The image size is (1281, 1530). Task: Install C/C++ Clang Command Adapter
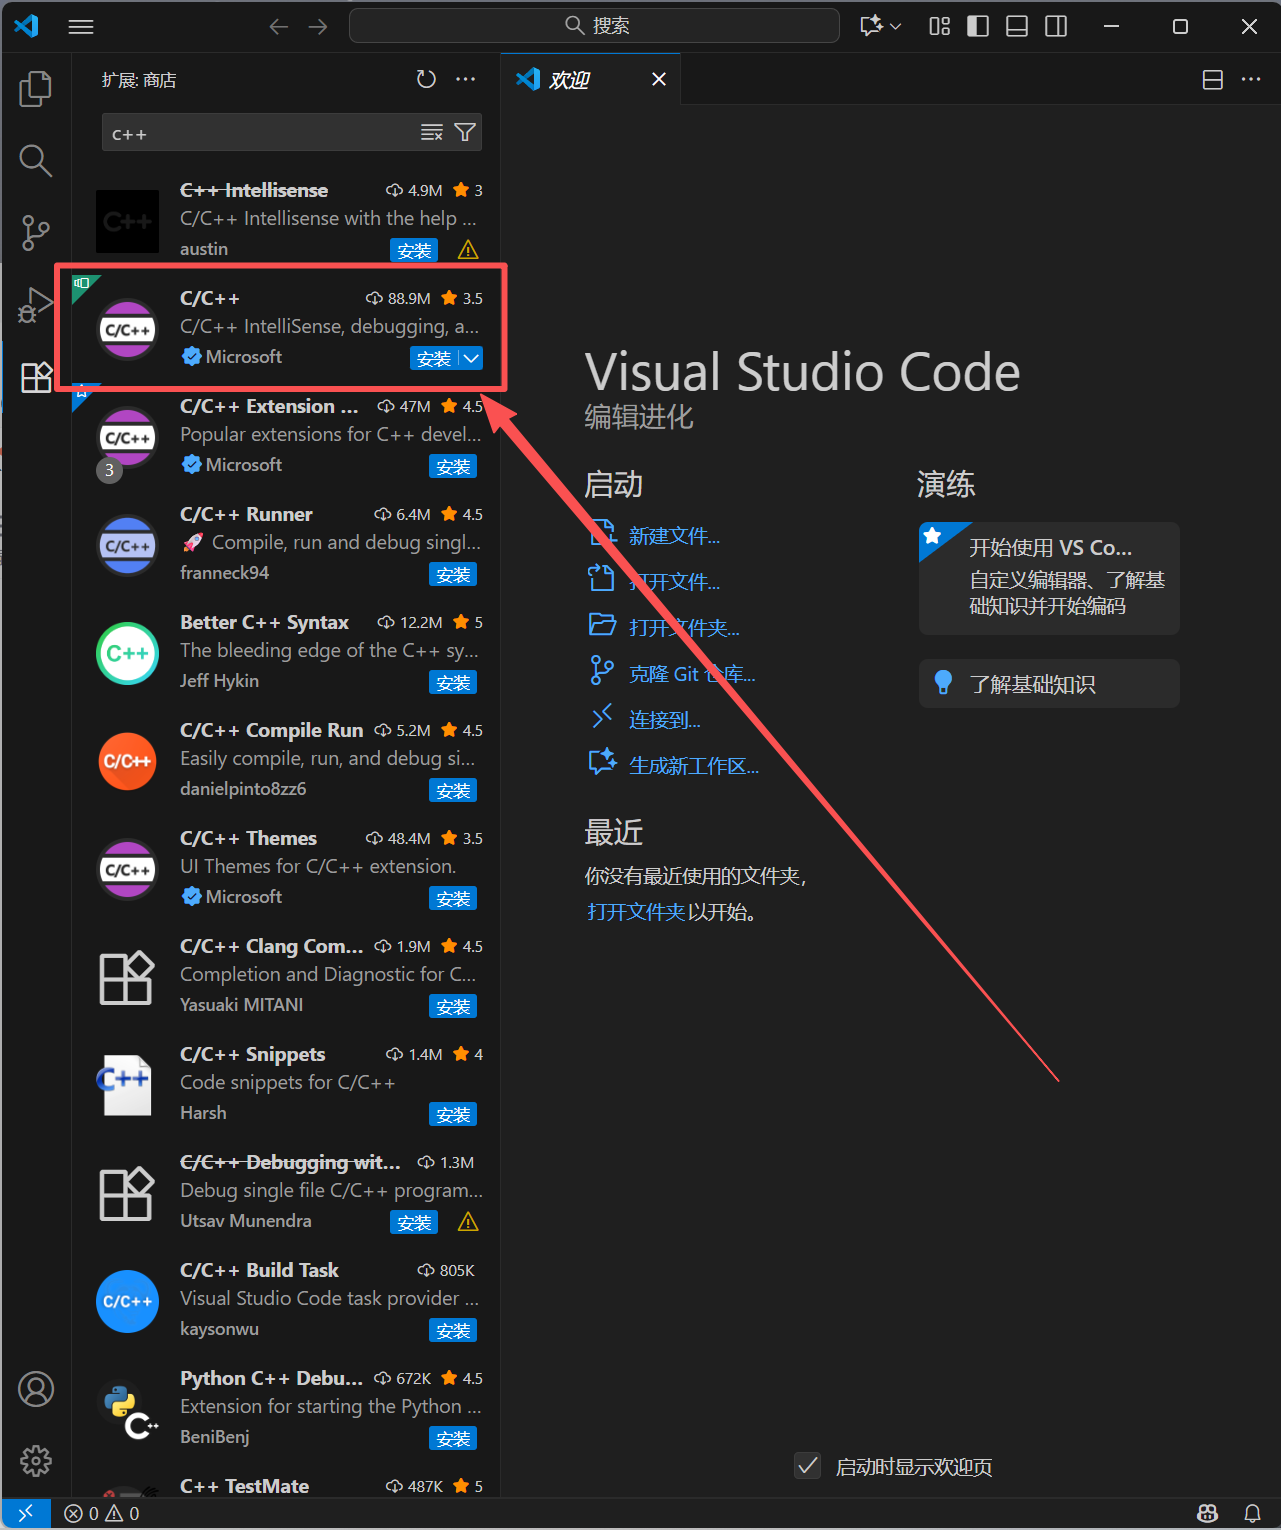click(453, 1006)
